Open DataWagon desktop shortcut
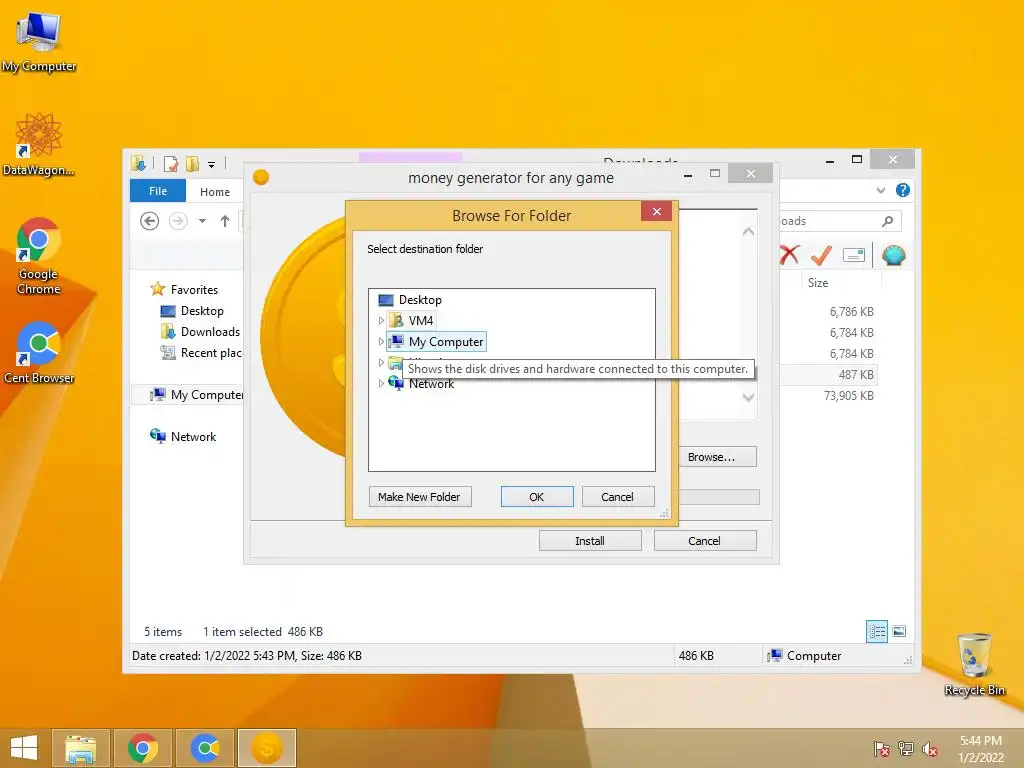The width and height of the screenshot is (1024, 768). (39, 144)
